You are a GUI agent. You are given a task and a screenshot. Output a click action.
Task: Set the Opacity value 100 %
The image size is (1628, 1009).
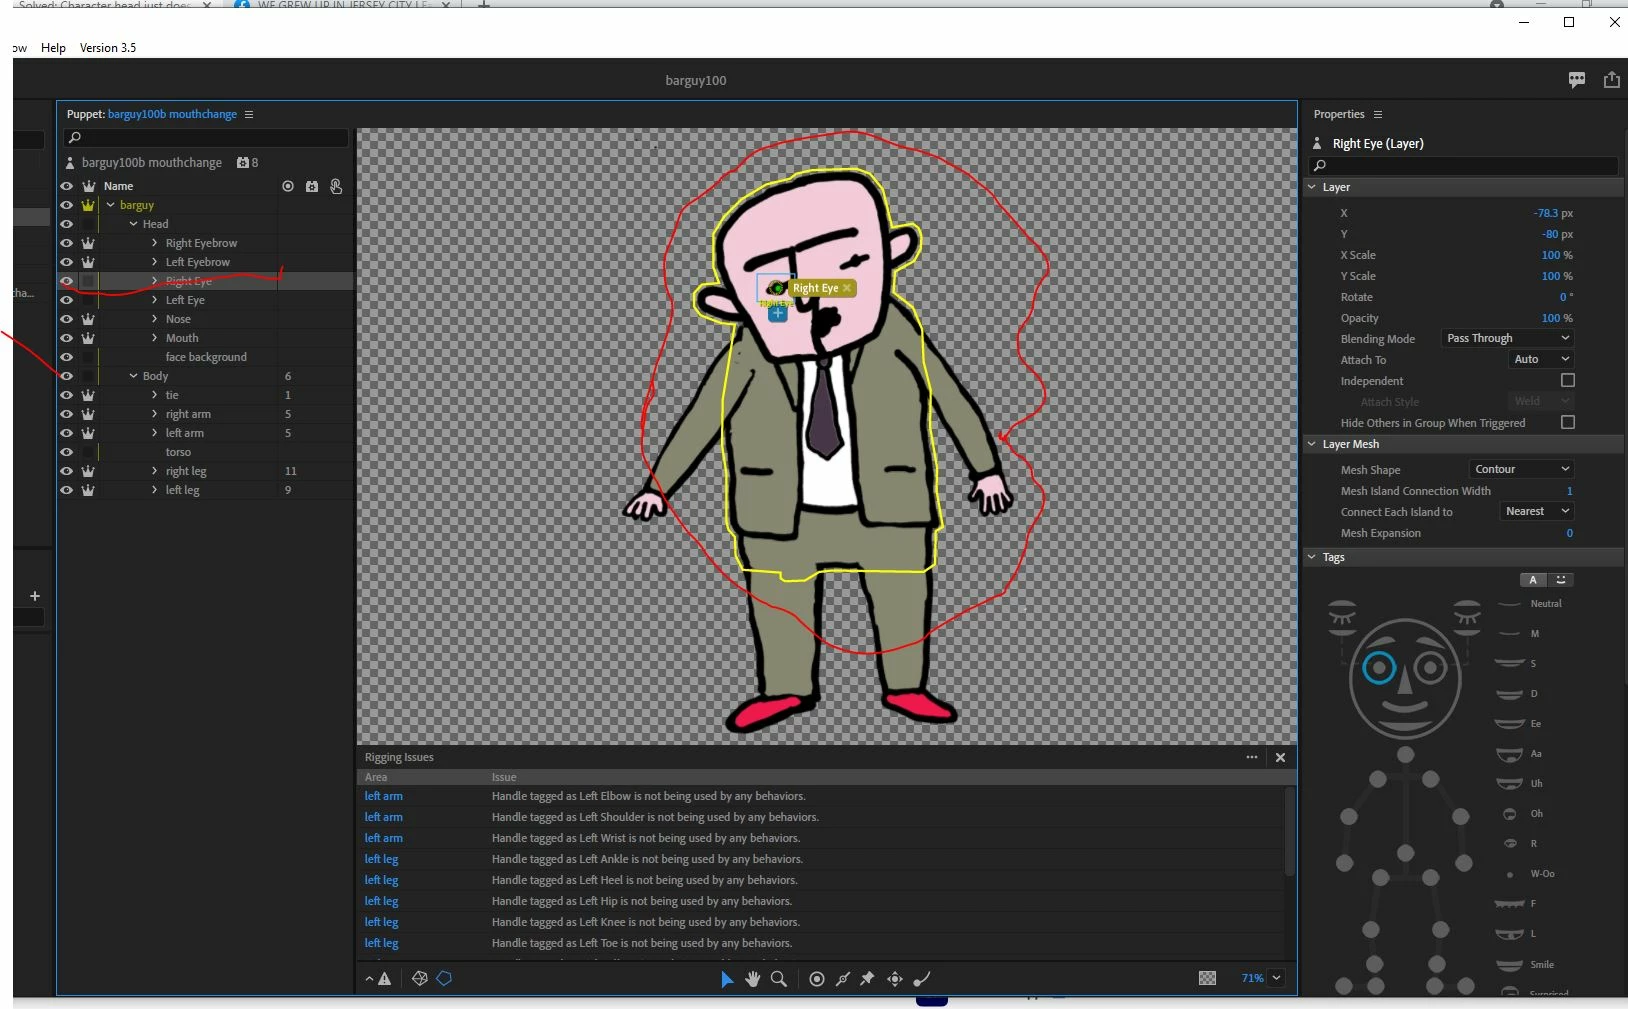[1557, 318]
